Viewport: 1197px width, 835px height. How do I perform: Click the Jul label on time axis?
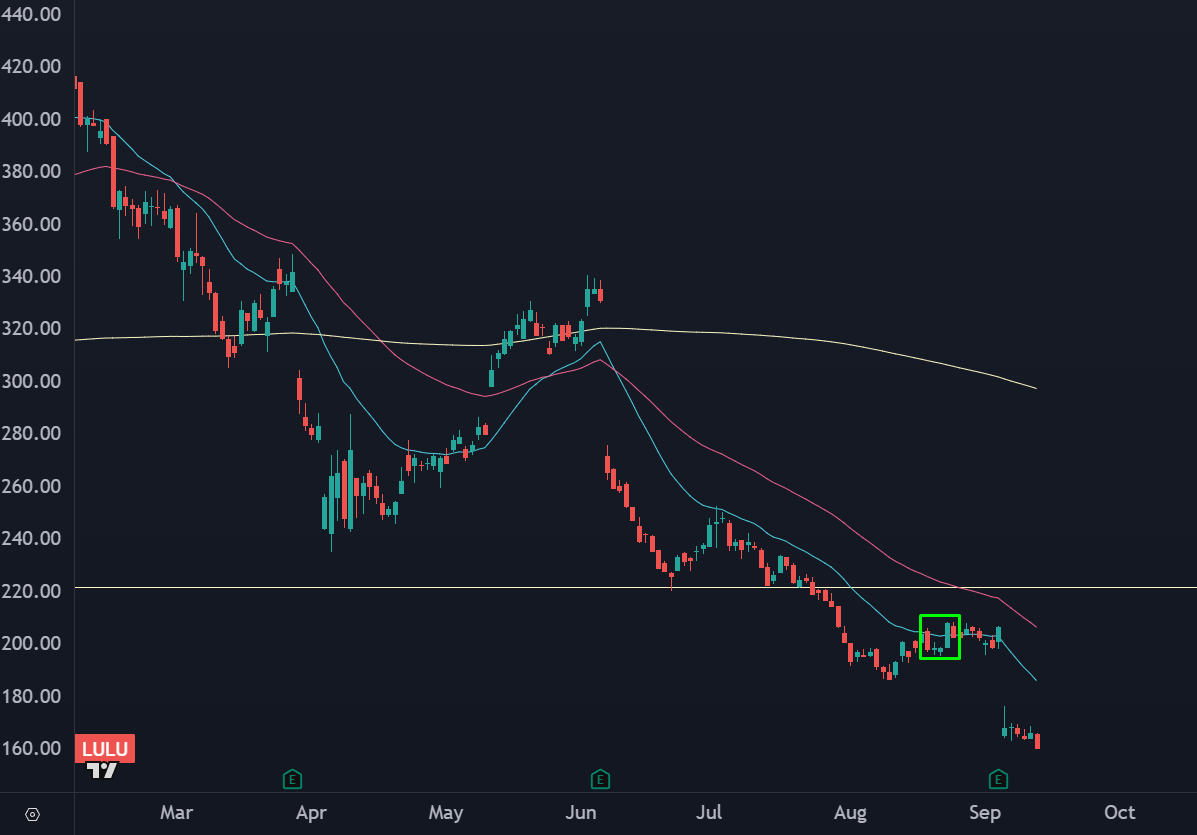(x=709, y=813)
